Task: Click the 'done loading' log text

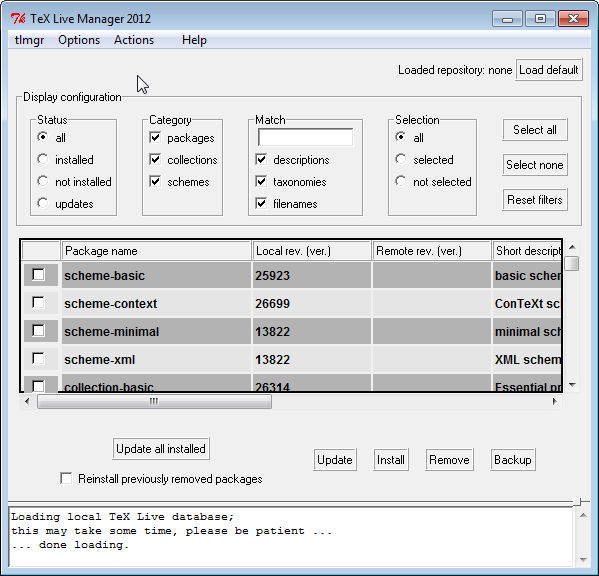Action: click(70, 545)
